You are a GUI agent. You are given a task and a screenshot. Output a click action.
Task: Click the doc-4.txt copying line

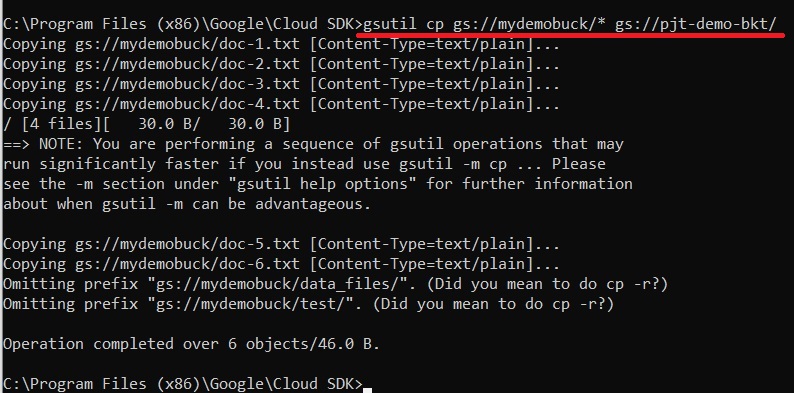tap(281, 104)
